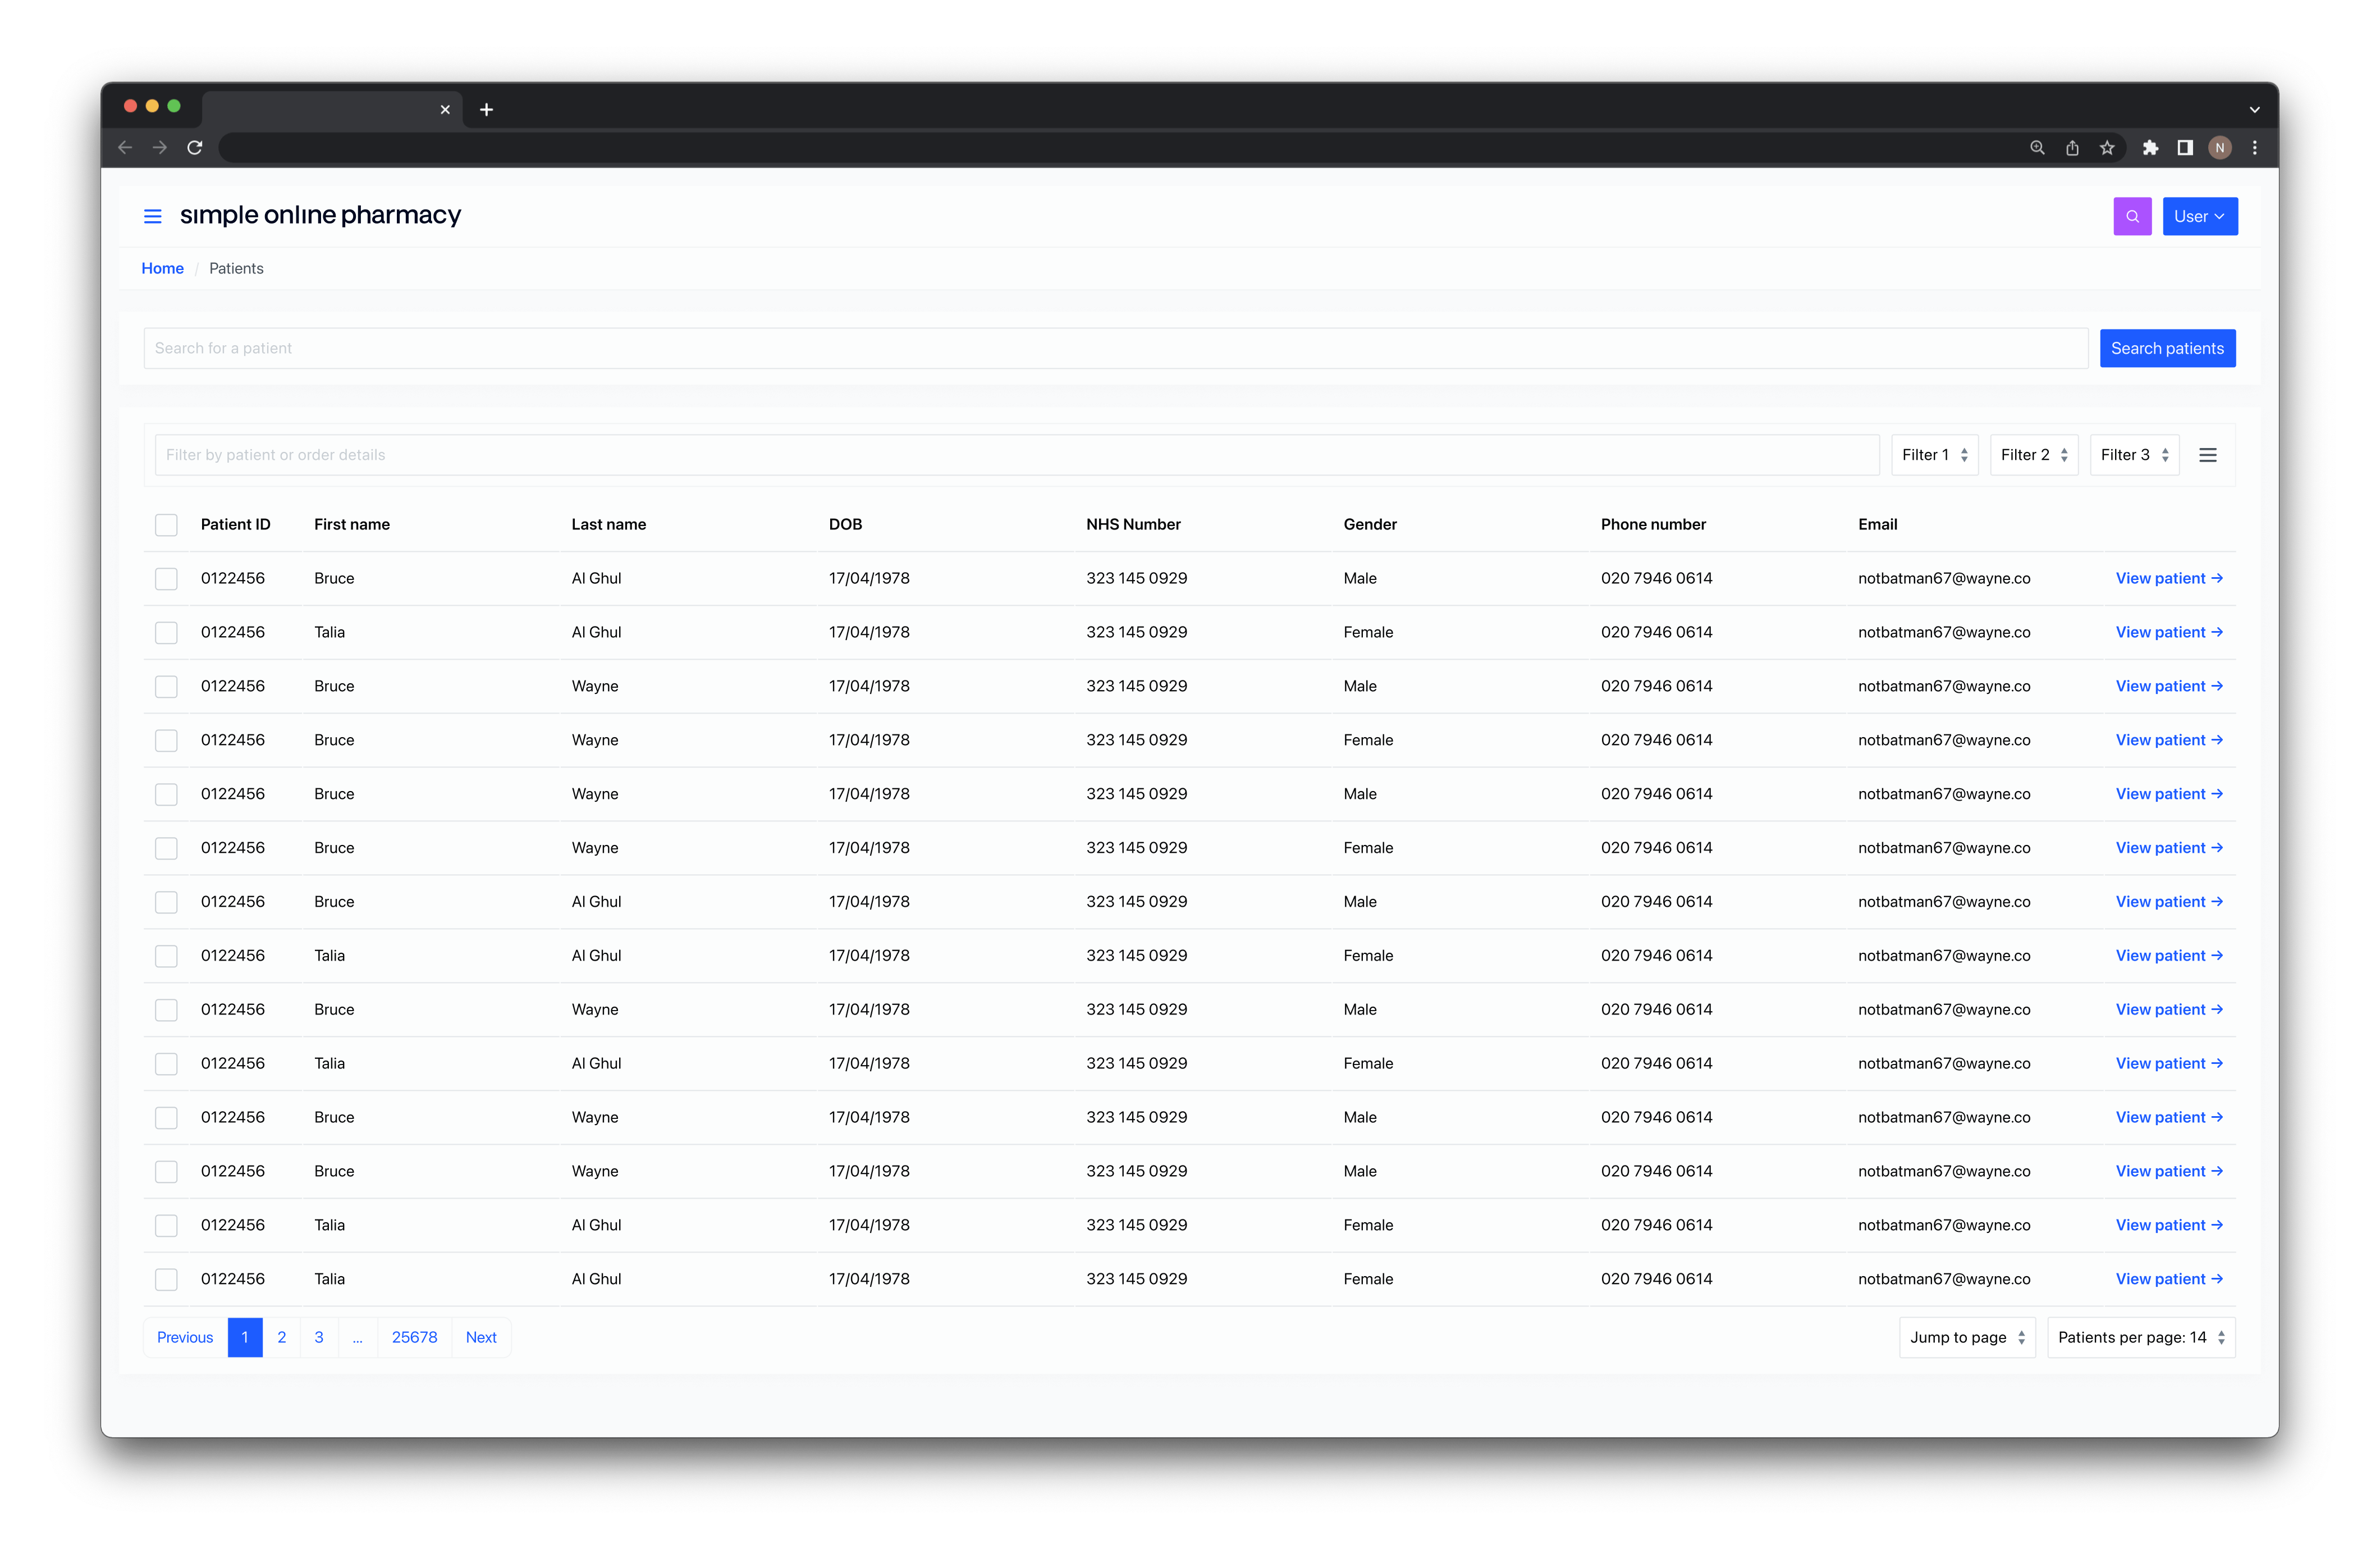Expand the Filter 1 dropdown
This screenshot has width=2380, height=1558.
click(x=1934, y=455)
